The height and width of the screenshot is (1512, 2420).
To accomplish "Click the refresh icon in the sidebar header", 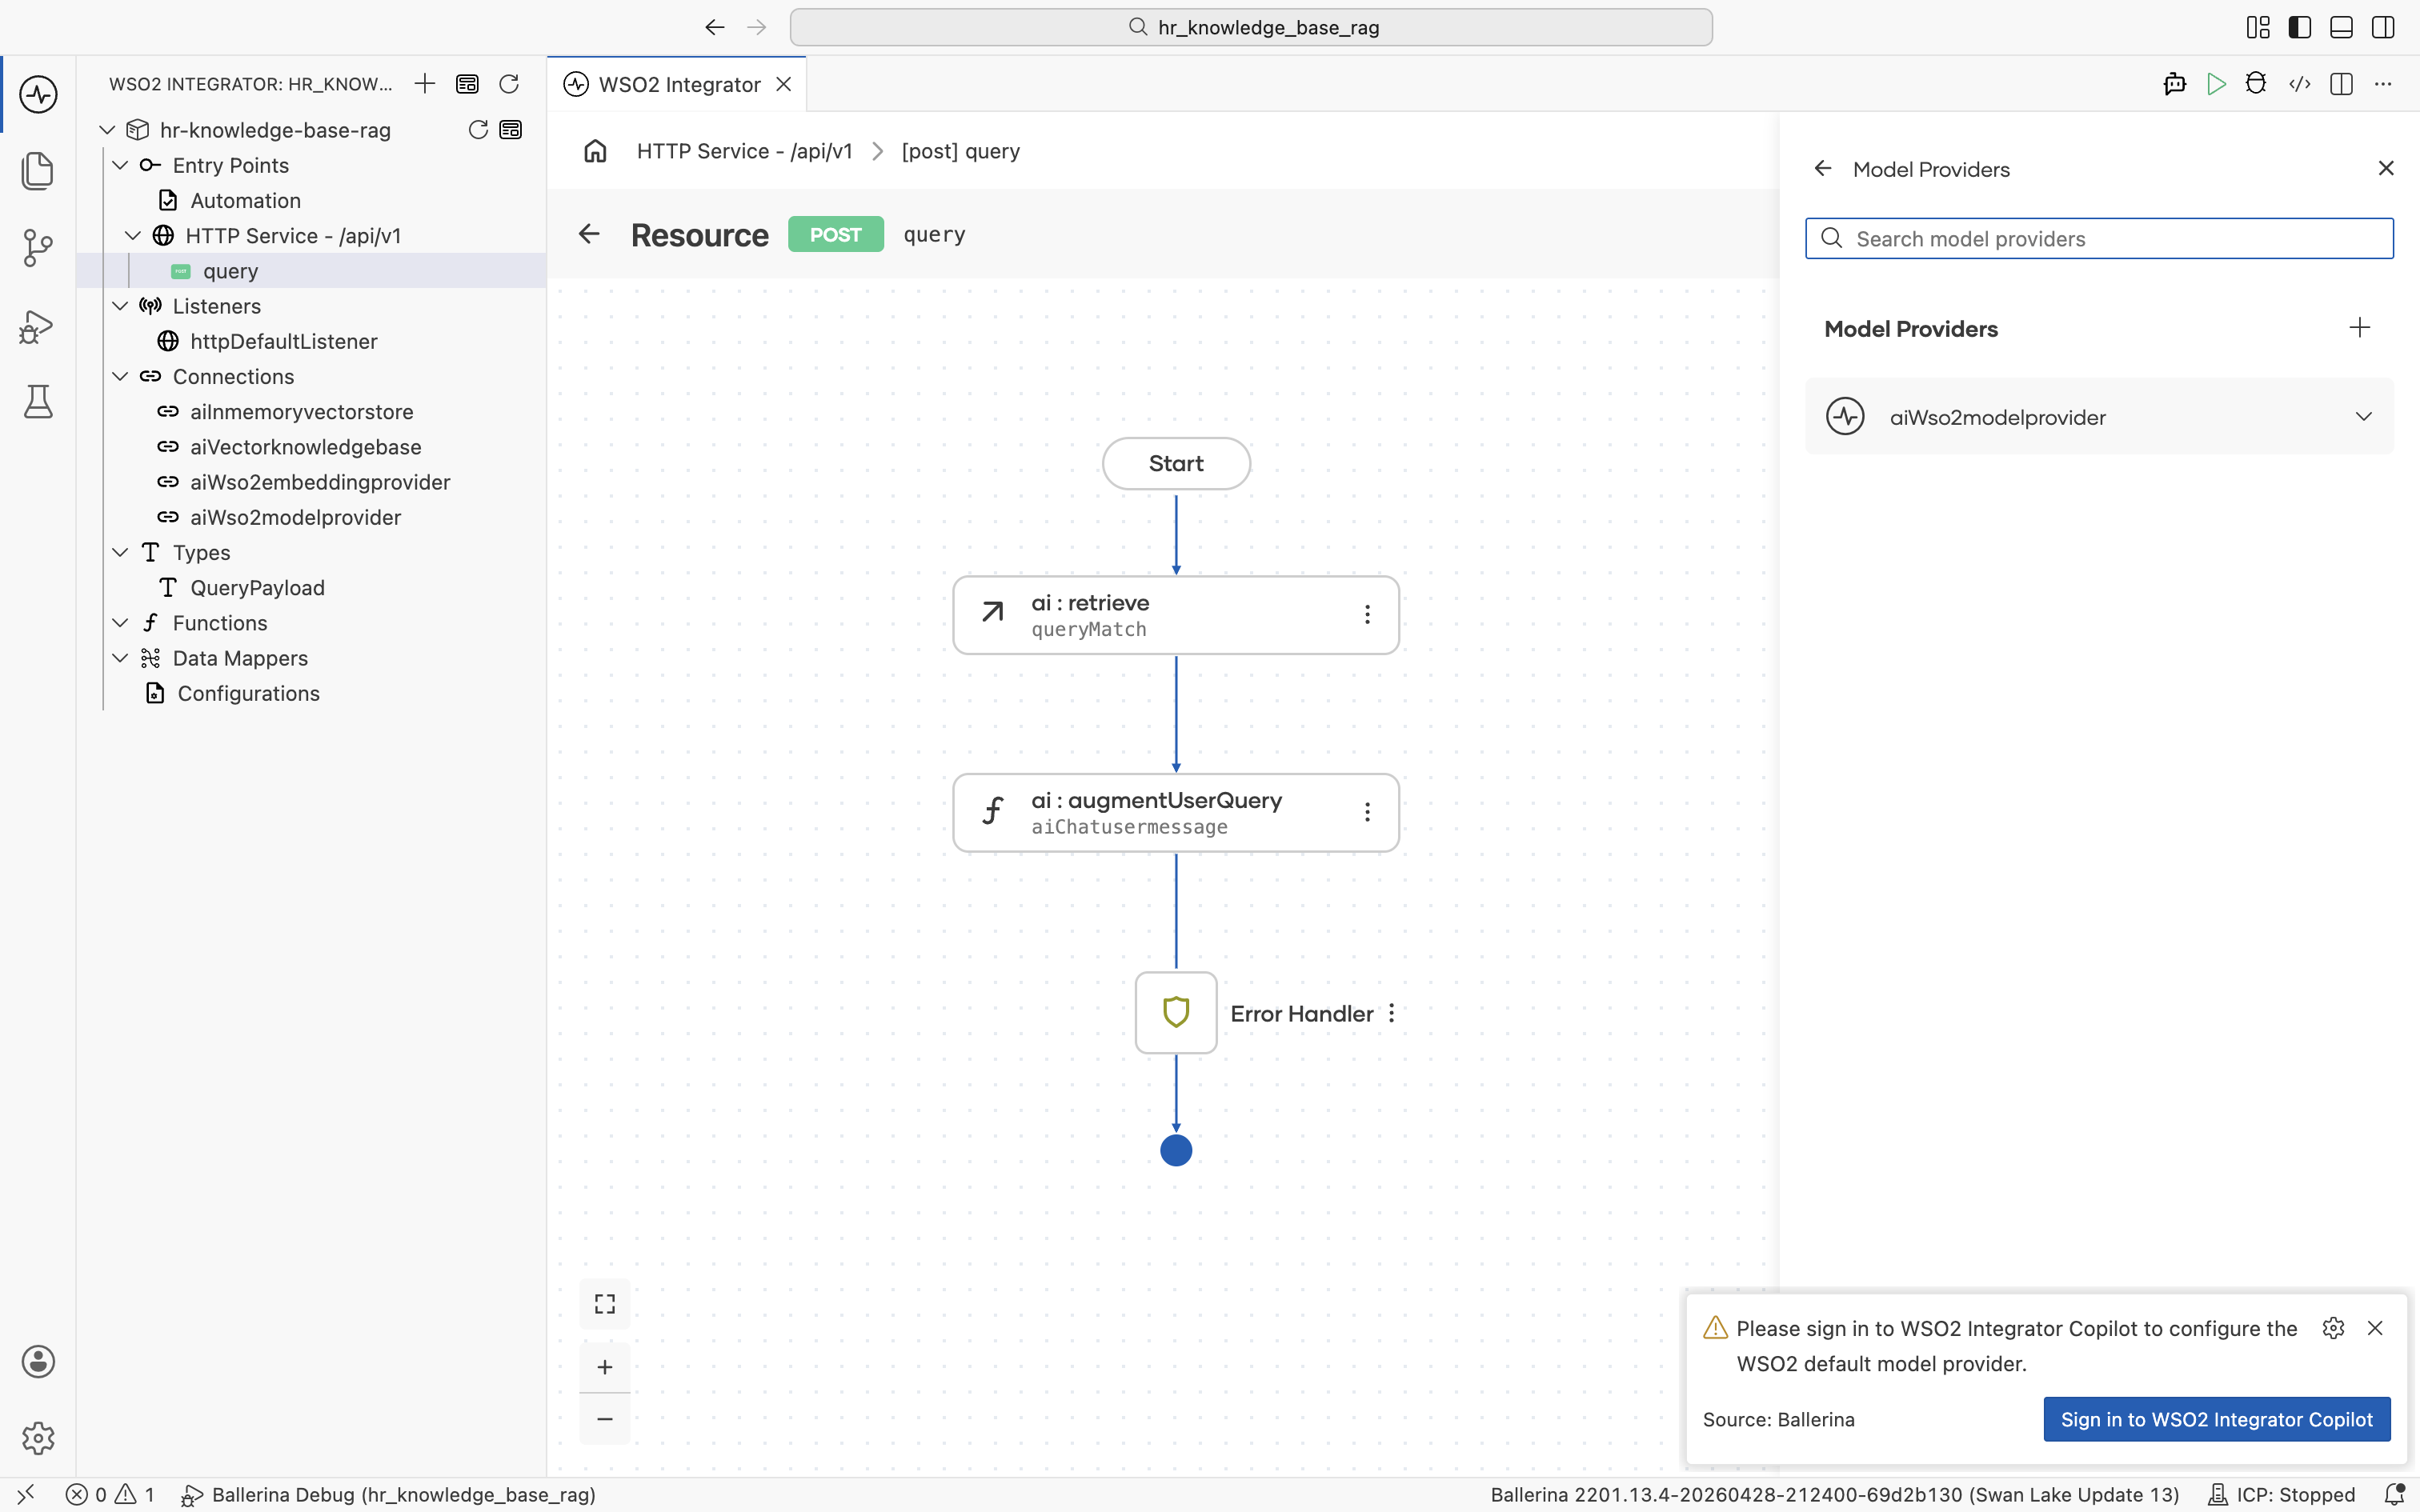I will pos(509,84).
